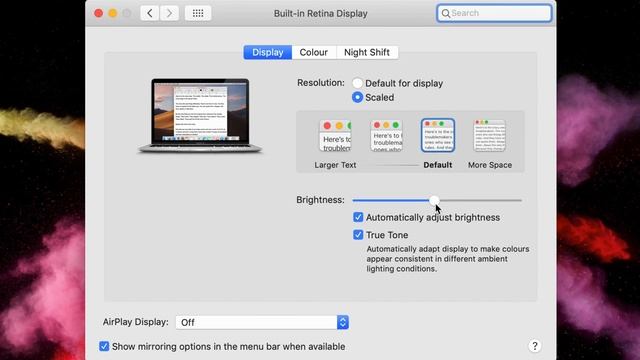Viewport: 640px width, 360px height.
Task: Switch to the Display tab
Action: 268,52
